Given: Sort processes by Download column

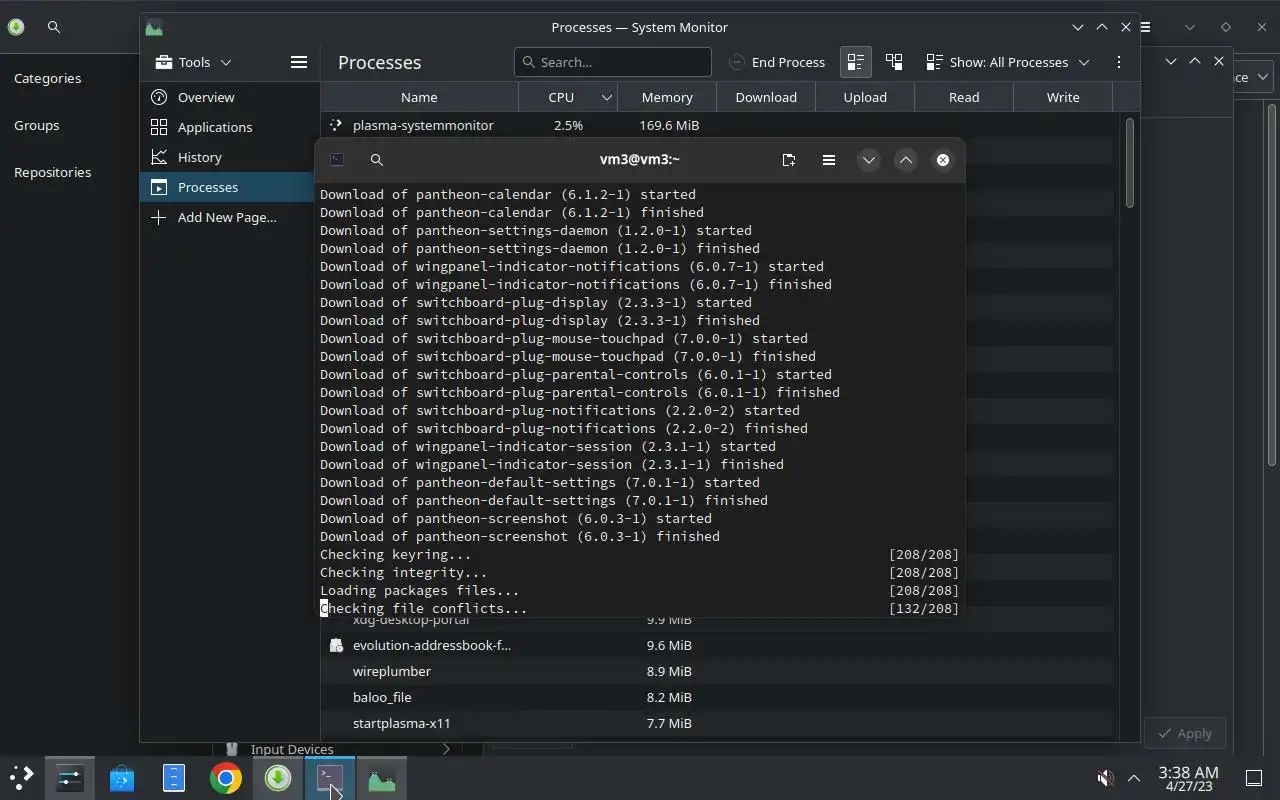Looking at the screenshot, I should [766, 97].
